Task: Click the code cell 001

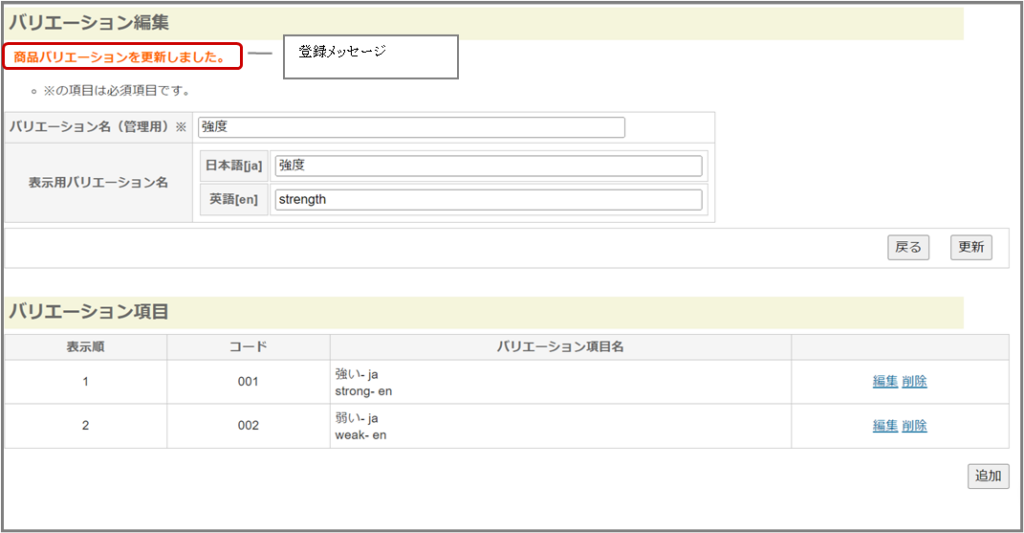Action: [248, 382]
